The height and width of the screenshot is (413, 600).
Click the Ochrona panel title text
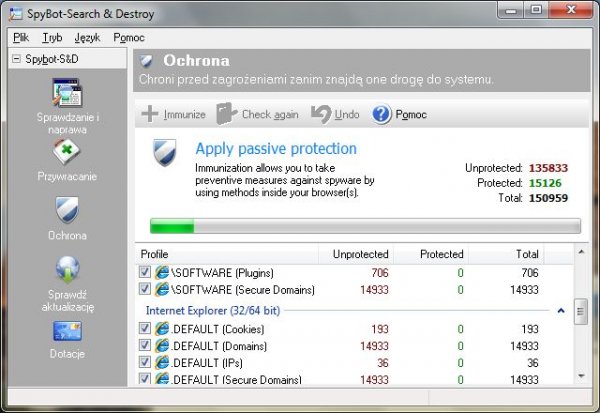coord(196,61)
